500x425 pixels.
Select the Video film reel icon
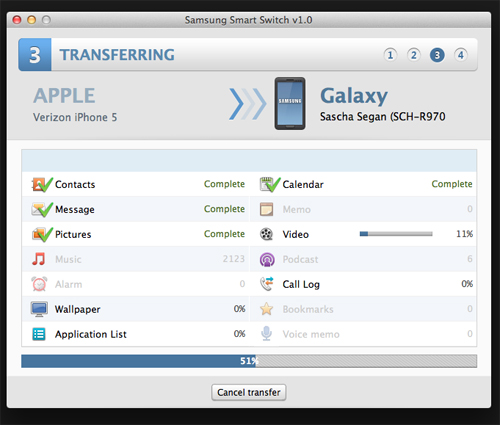tap(266, 234)
